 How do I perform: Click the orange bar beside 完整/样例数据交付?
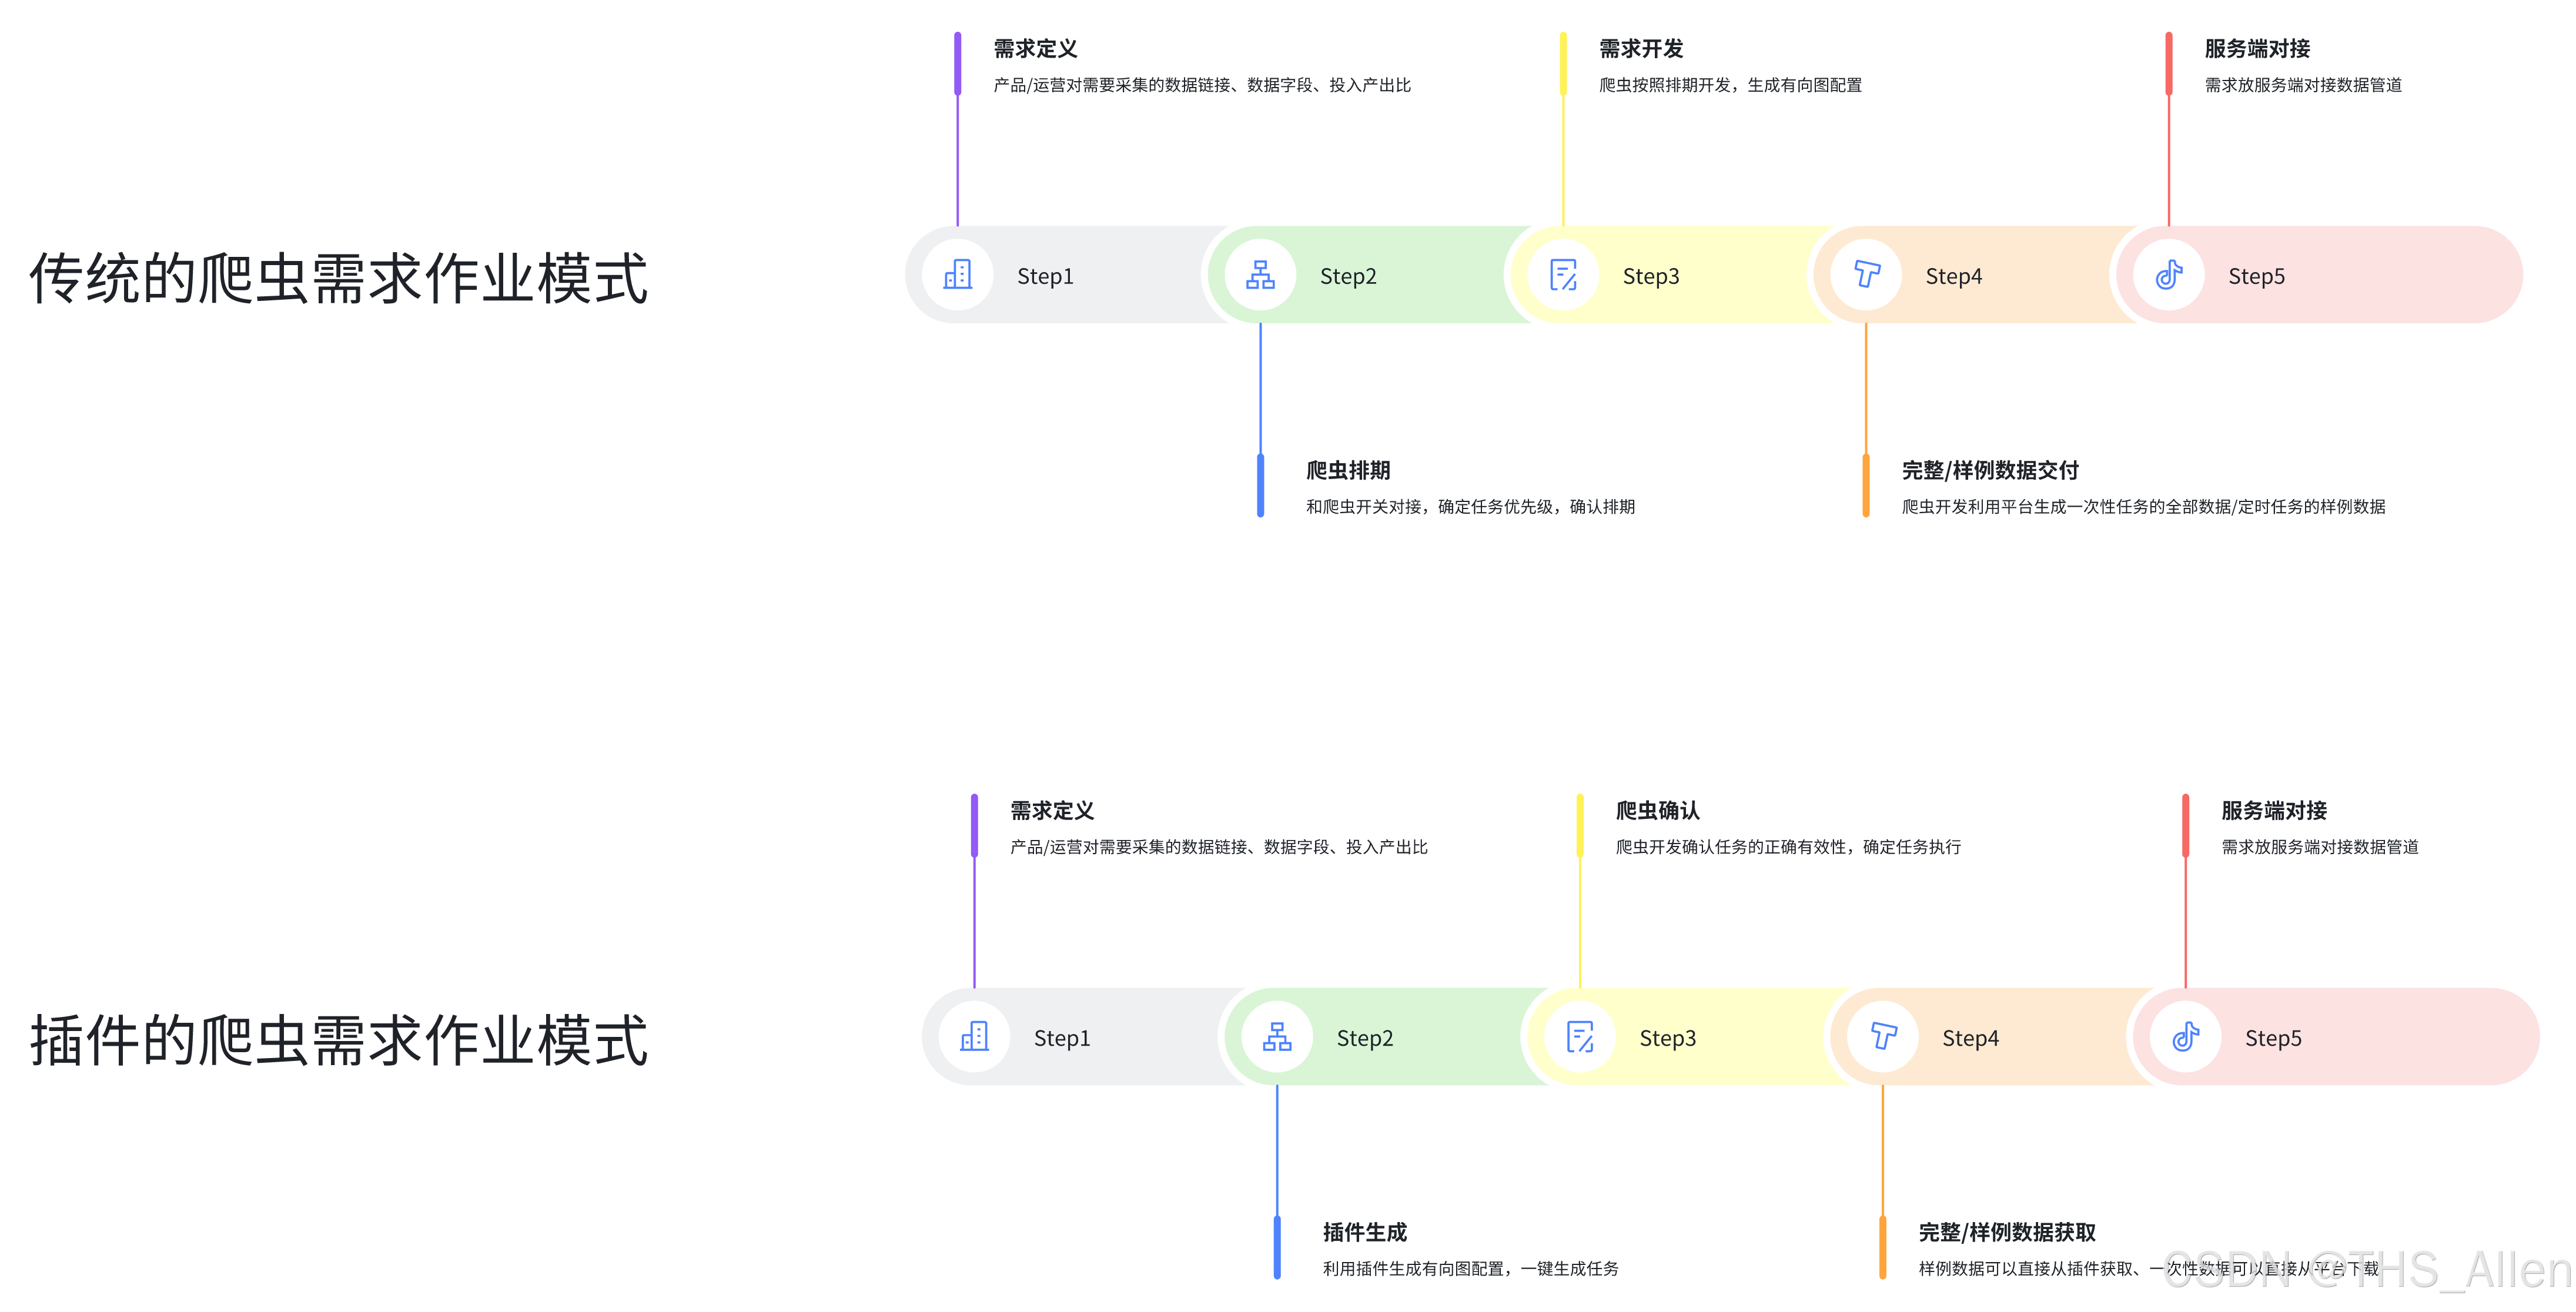[x=1866, y=486]
